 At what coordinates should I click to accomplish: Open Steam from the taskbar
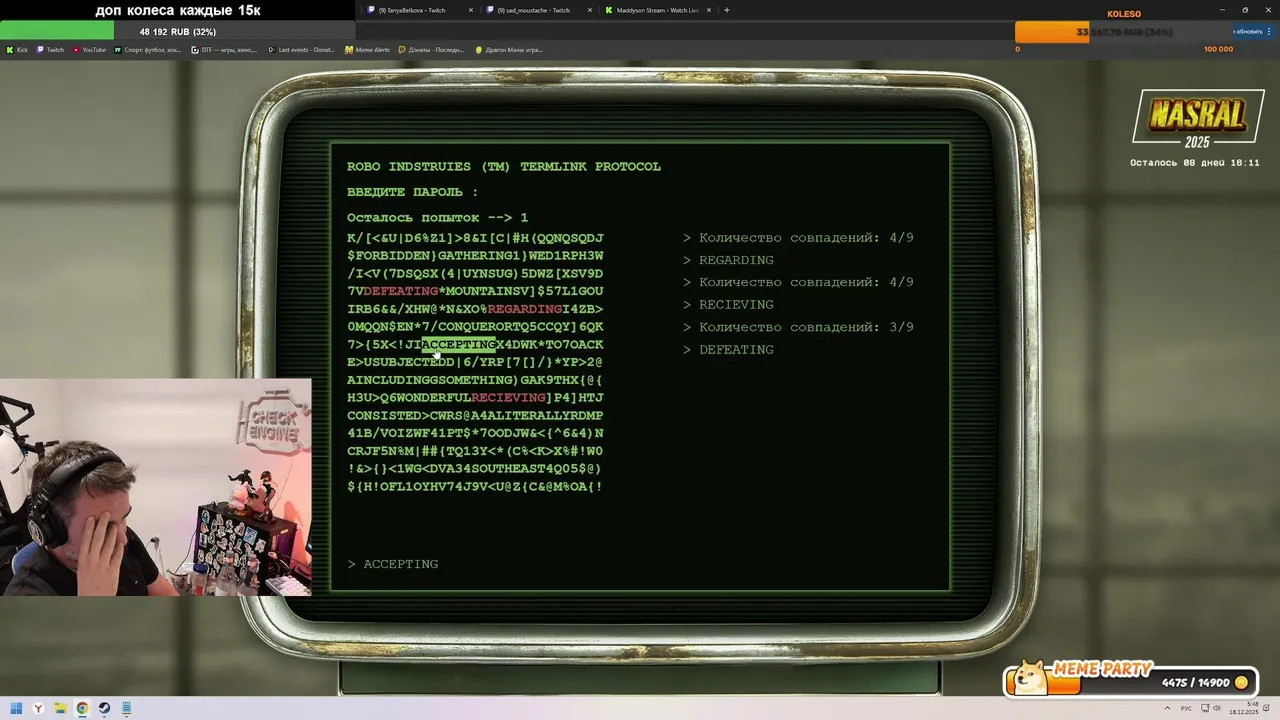tap(104, 708)
